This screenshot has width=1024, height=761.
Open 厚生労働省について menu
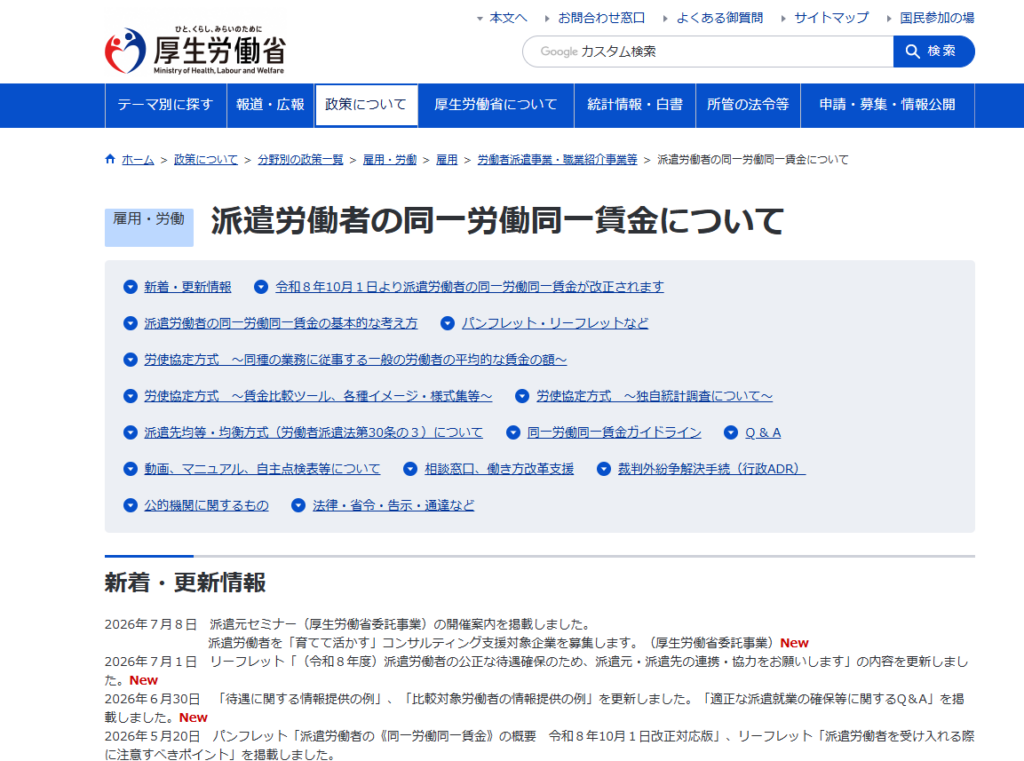[496, 105]
